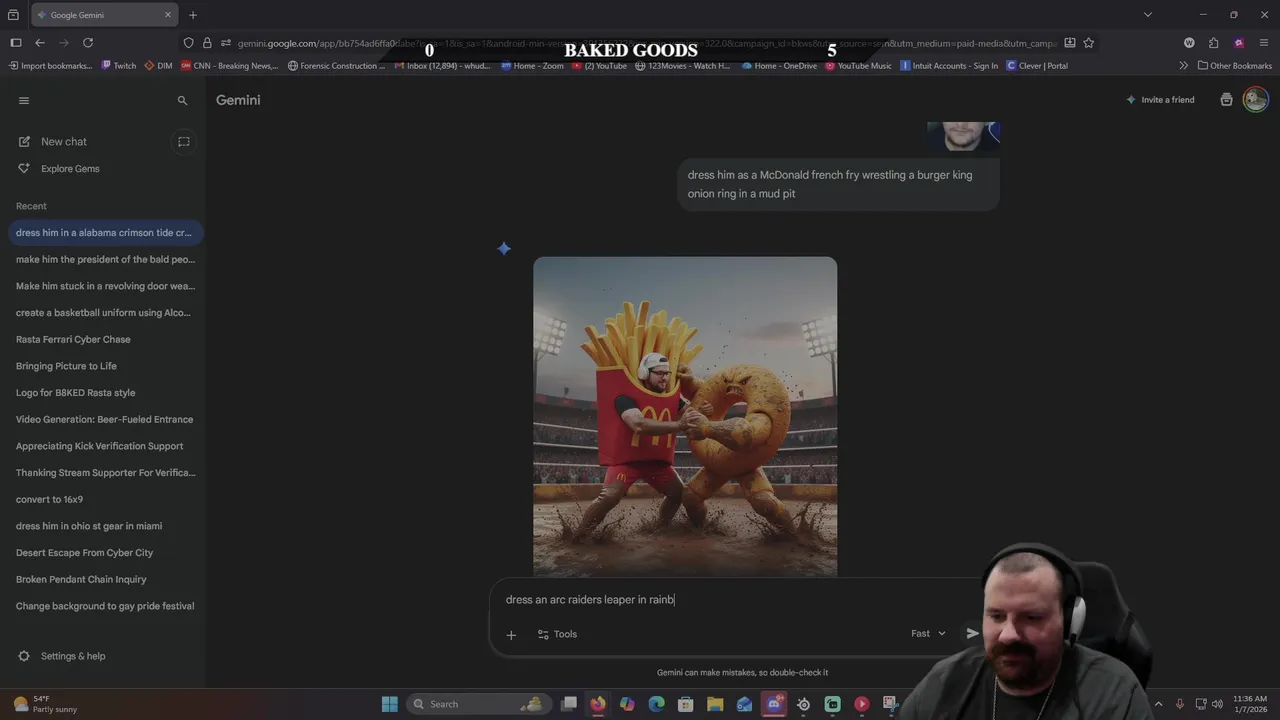Open the Google Gemini browser tab

point(104,15)
